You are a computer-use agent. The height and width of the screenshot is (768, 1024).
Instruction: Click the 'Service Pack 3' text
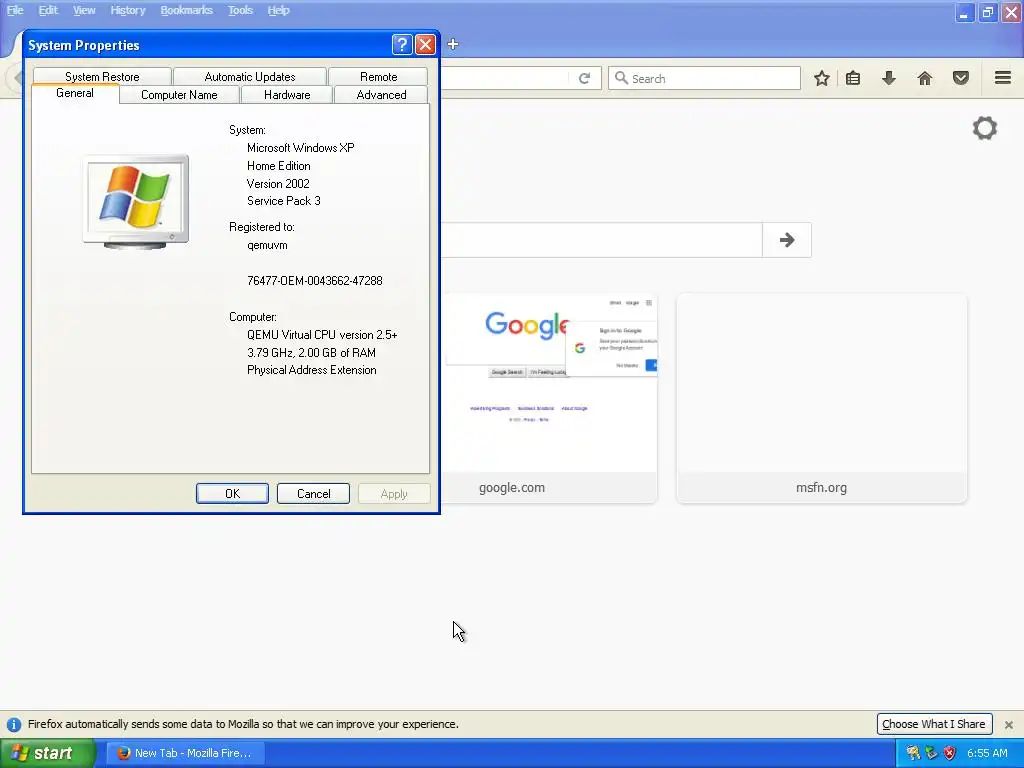tap(283, 200)
